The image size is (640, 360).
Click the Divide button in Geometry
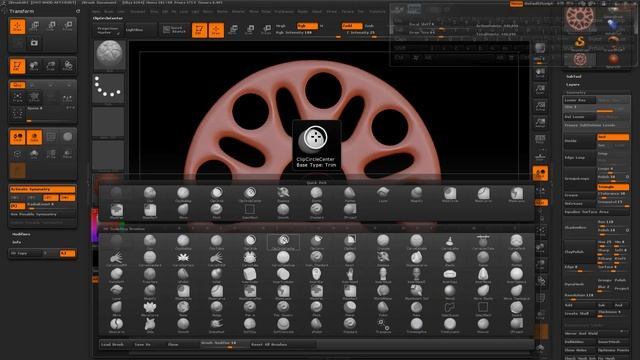click(x=580, y=141)
